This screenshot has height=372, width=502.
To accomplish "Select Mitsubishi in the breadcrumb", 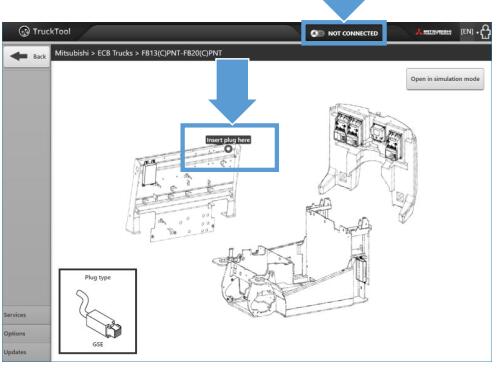I will tap(72, 53).
